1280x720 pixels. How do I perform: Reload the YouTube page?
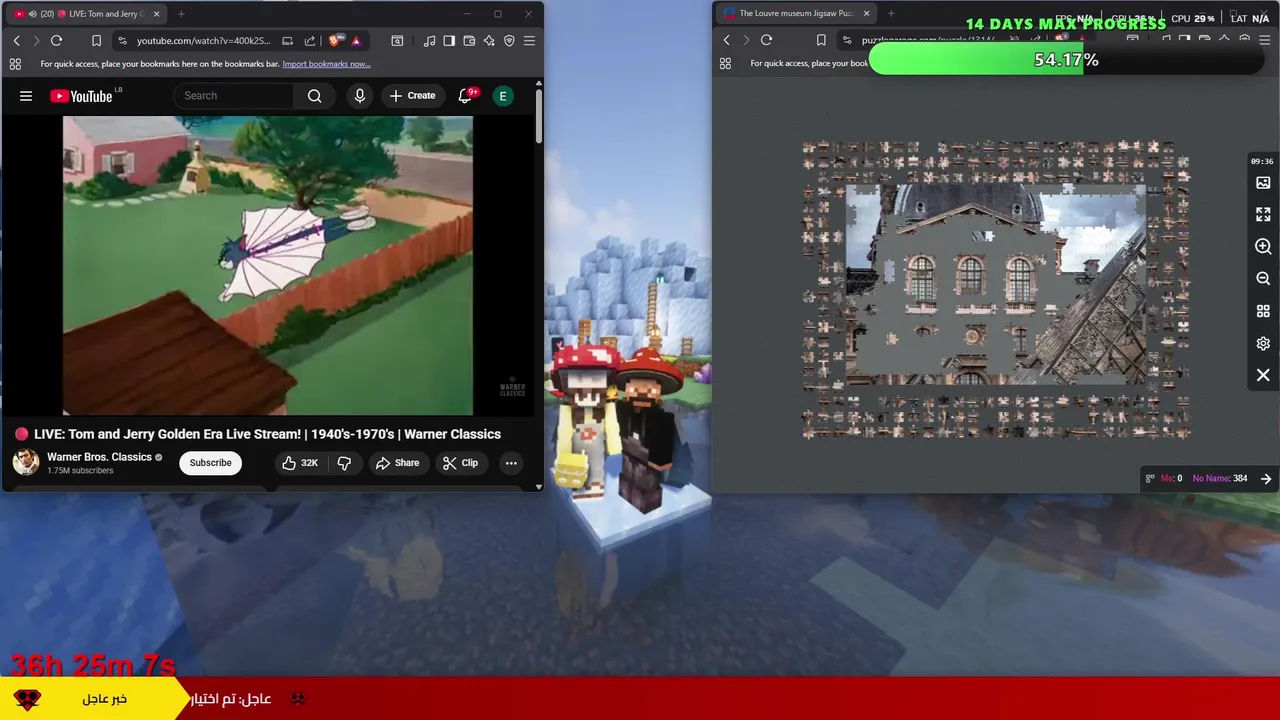56,41
